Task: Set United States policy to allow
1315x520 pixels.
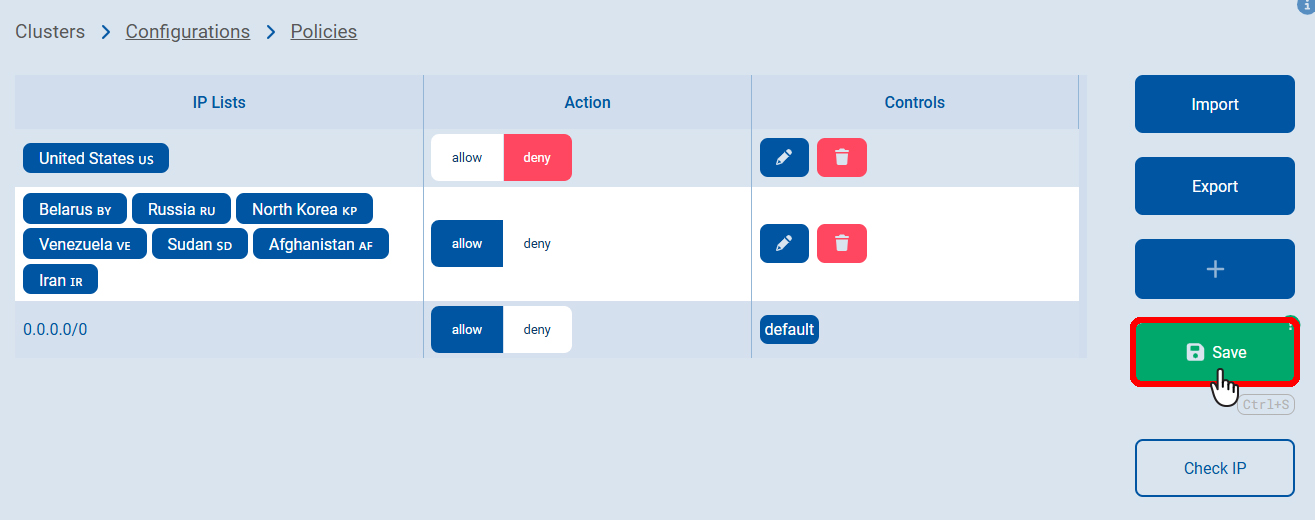Action: click(467, 158)
